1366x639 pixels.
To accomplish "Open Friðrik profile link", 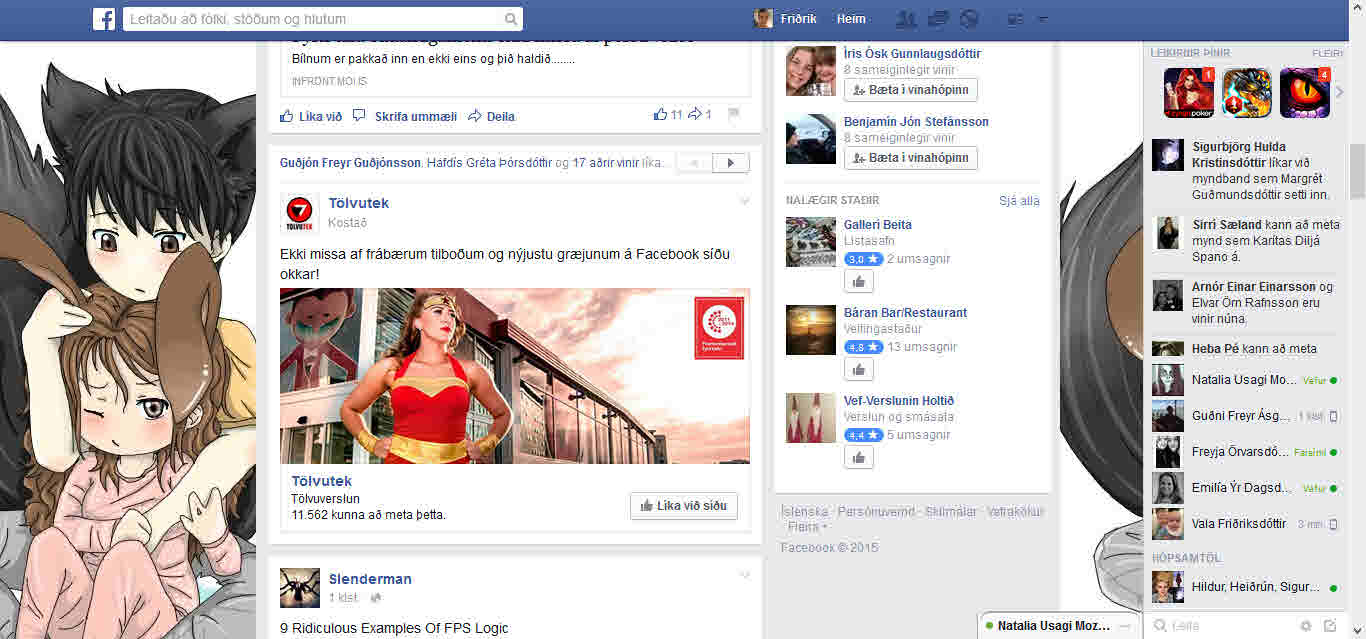I will coord(796,19).
